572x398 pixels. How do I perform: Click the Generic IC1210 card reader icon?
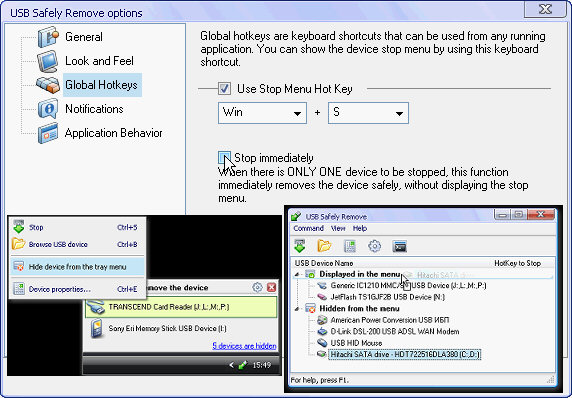[x=322, y=285]
